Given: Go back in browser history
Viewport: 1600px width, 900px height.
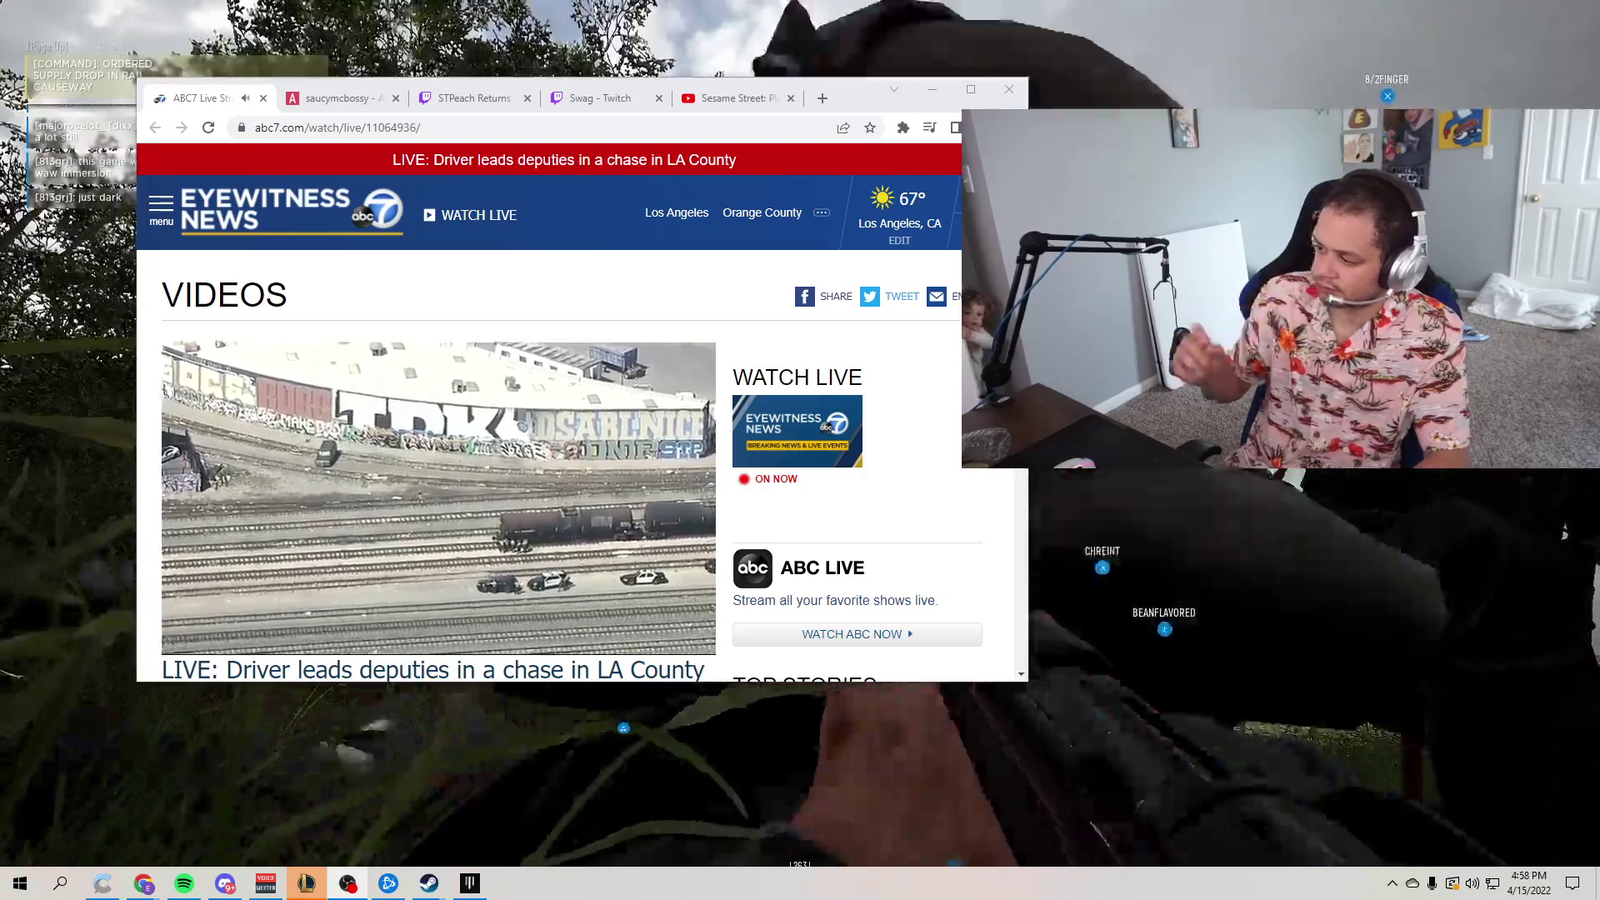Looking at the screenshot, I should click(155, 127).
